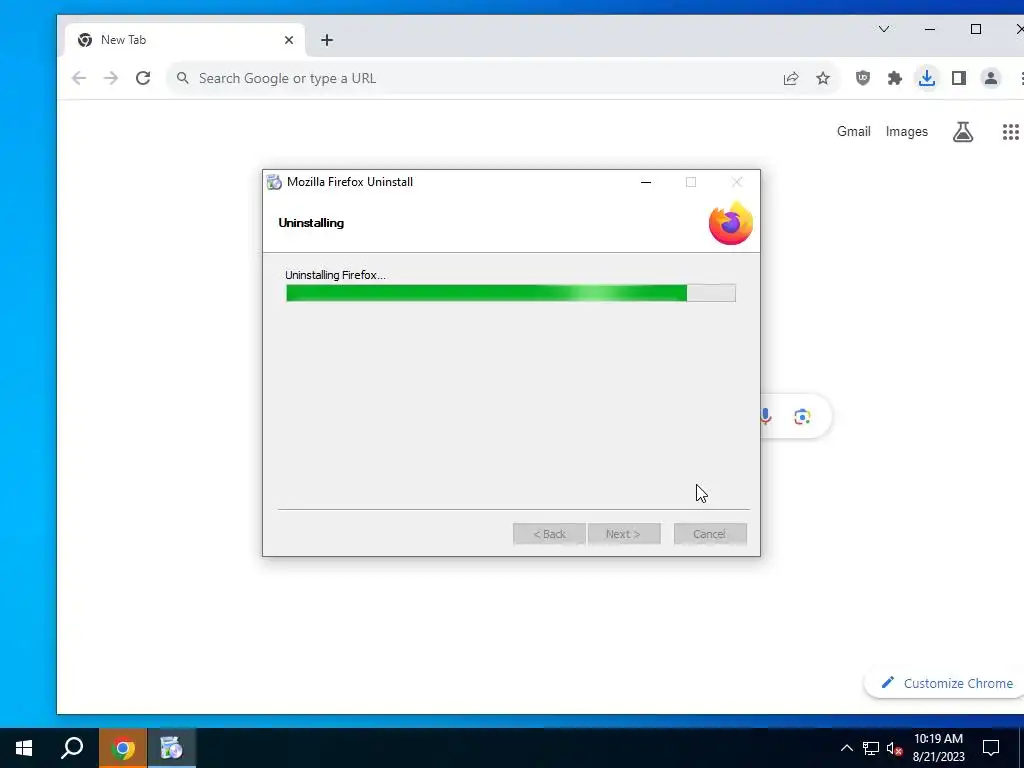The image size is (1024, 768).
Task: Click the share page icon in address bar
Action: (791, 78)
